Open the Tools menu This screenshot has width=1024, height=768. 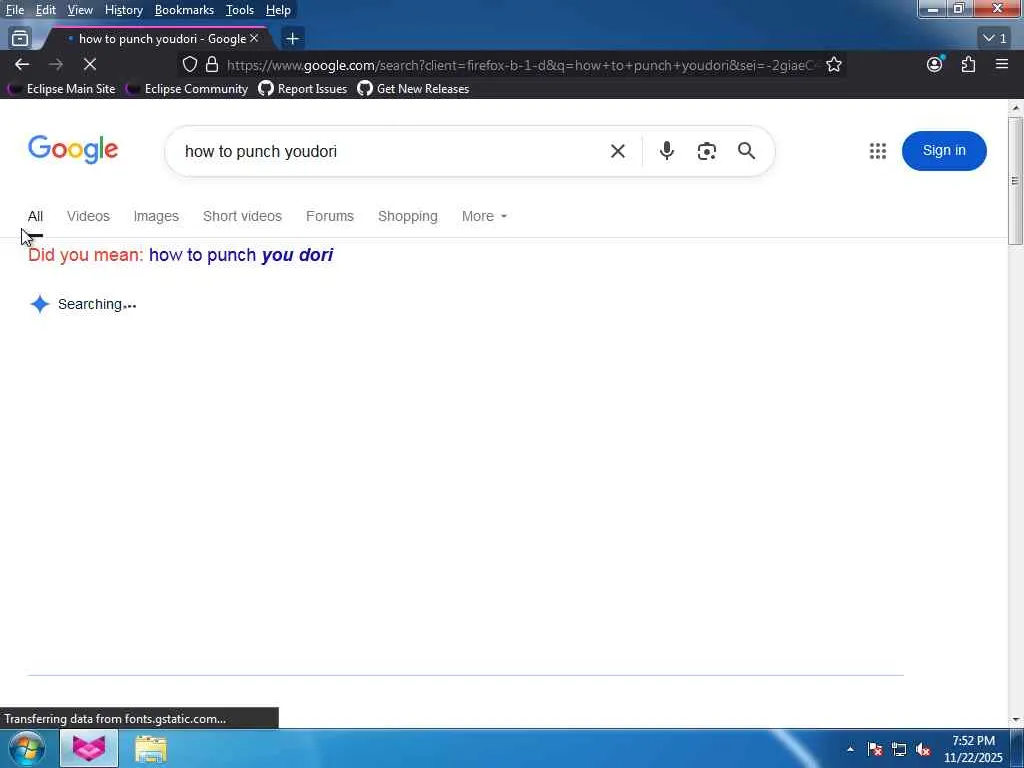(x=240, y=10)
